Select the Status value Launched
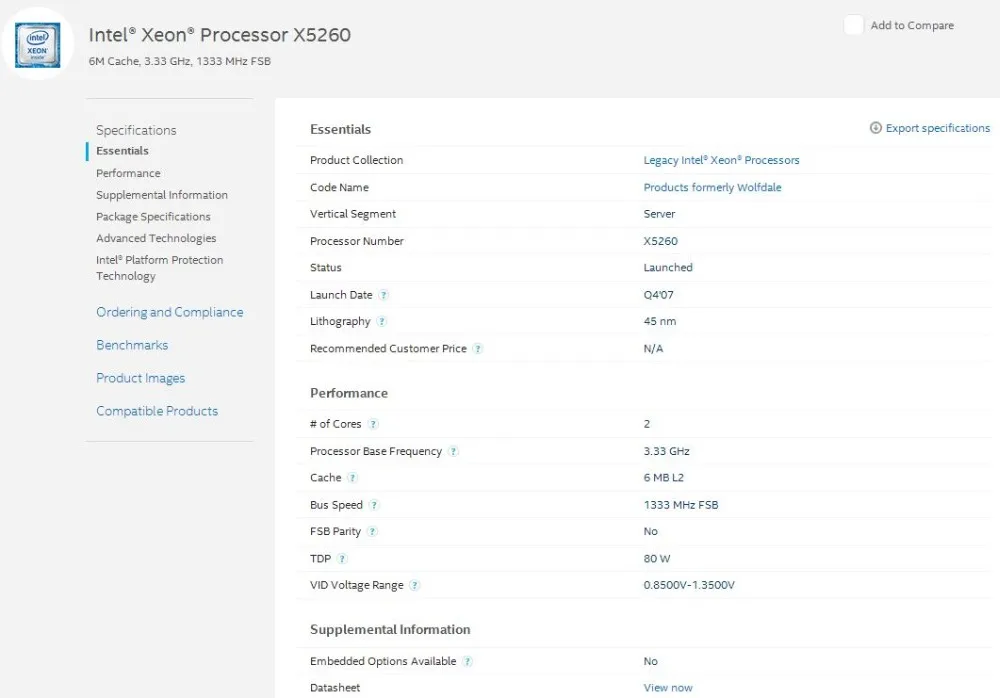The height and width of the screenshot is (698, 1000). point(668,267)
